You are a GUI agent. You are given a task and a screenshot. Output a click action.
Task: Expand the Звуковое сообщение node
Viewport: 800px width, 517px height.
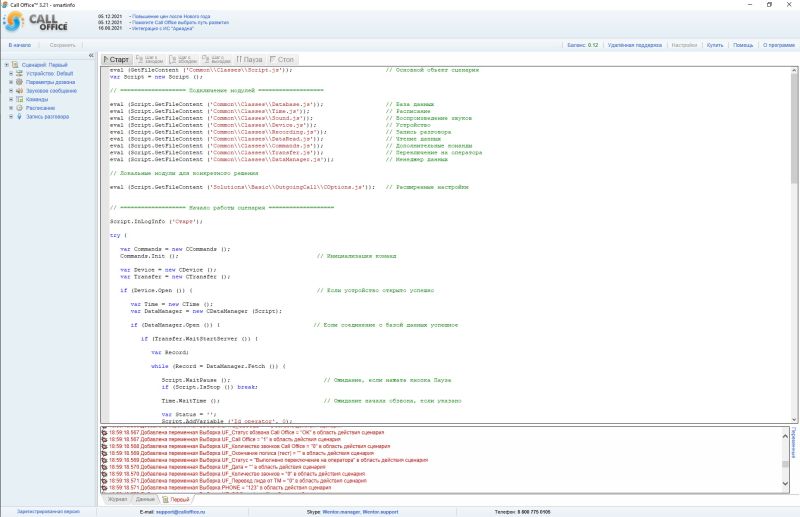[11, 91]
